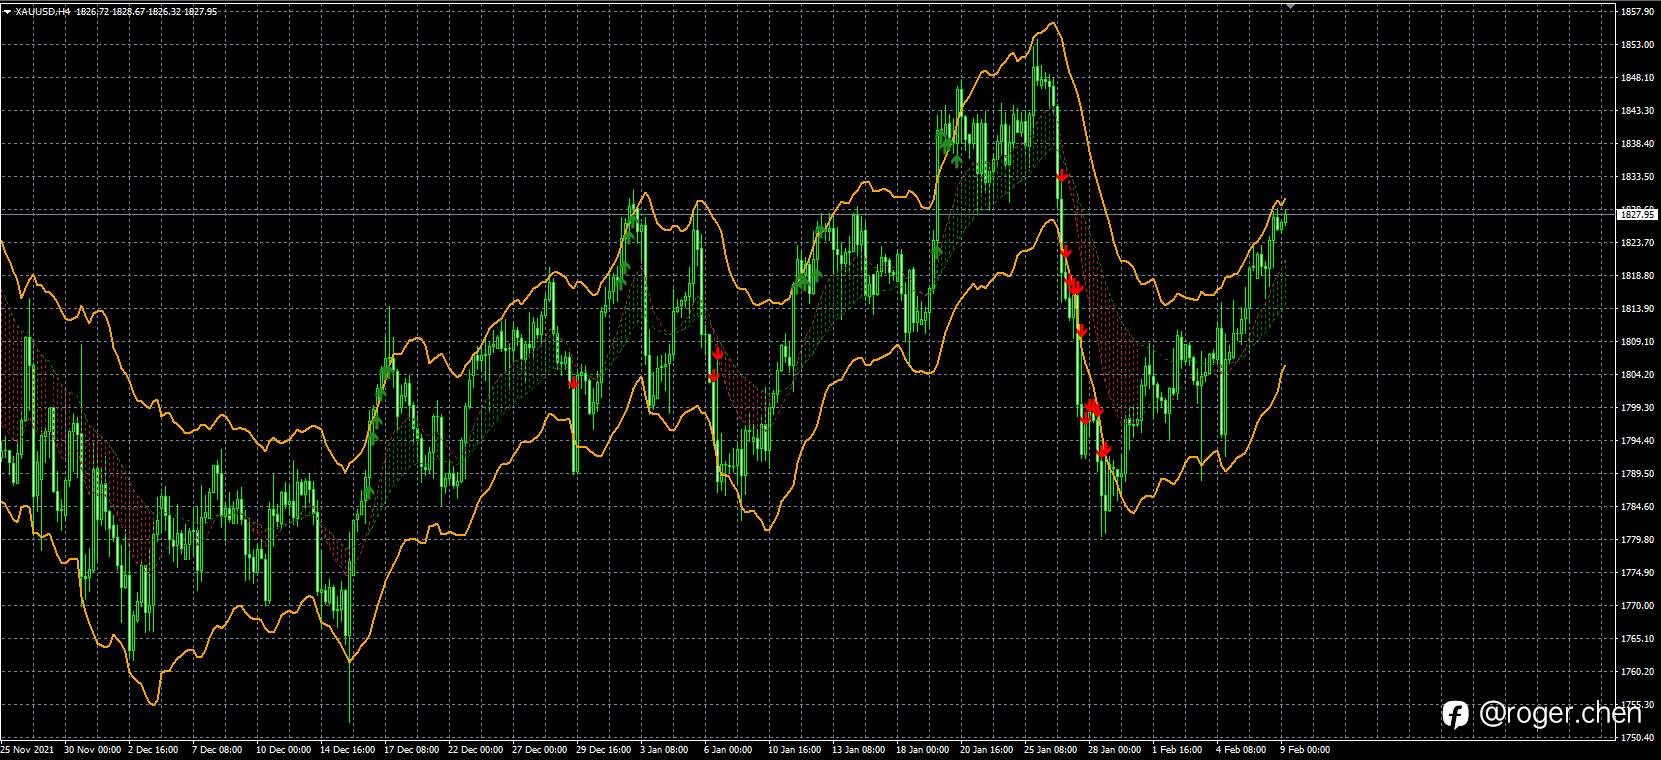
Task: Click the 1804.20 price axis label
Action: tap(1636, 375)
